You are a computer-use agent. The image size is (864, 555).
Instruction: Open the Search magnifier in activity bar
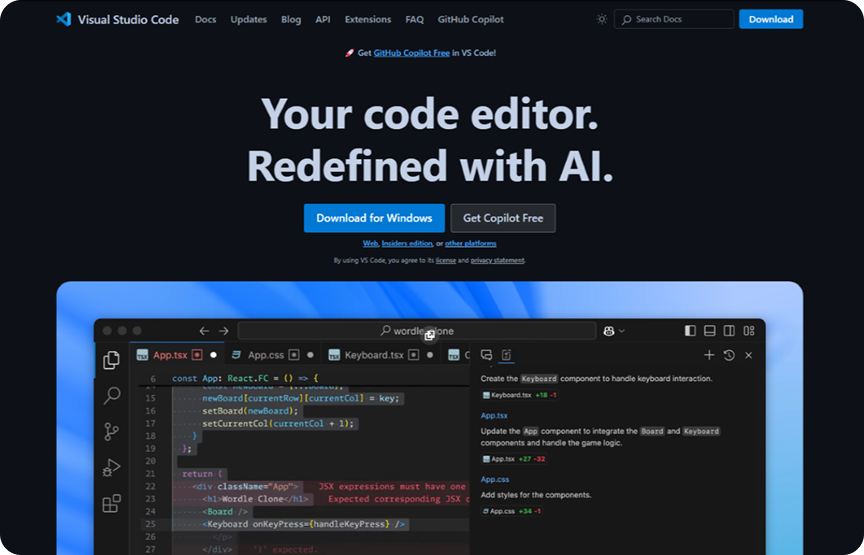112,395
